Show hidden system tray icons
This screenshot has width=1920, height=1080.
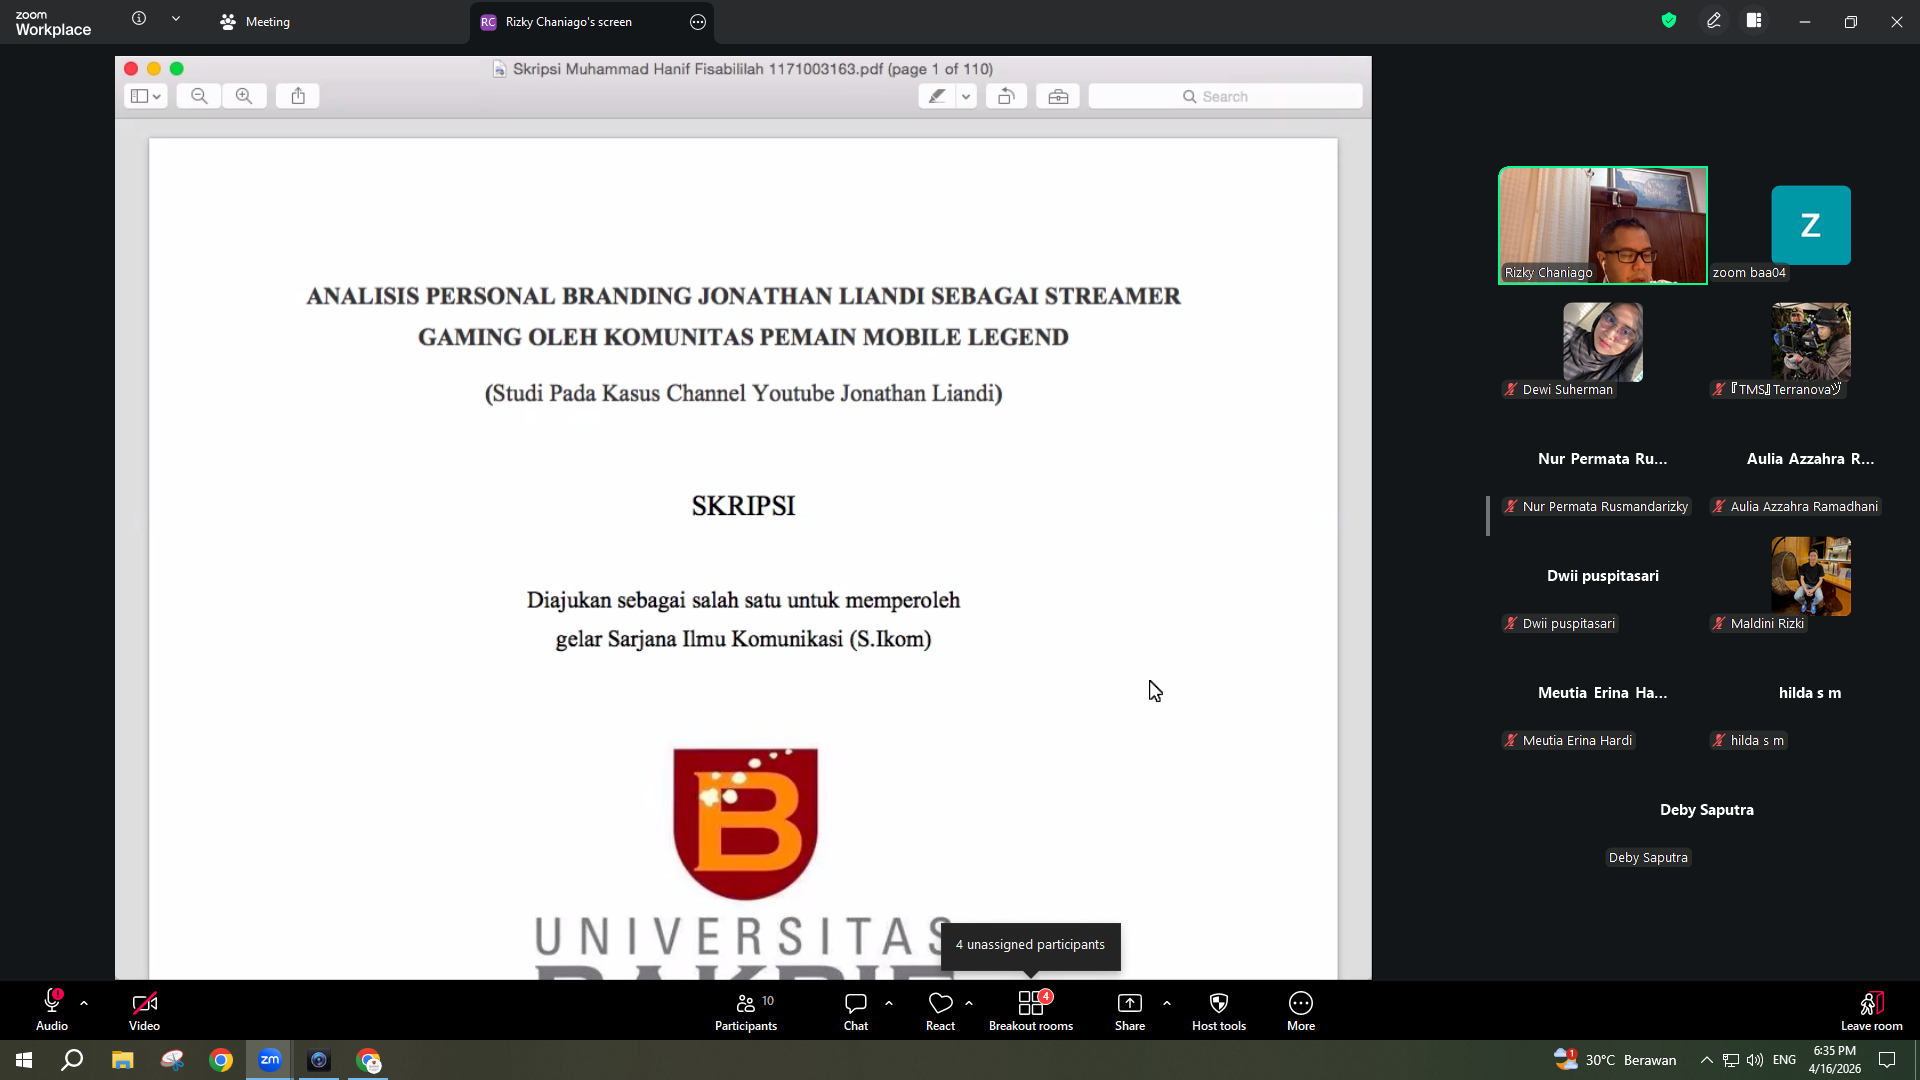[1707, 1060]
